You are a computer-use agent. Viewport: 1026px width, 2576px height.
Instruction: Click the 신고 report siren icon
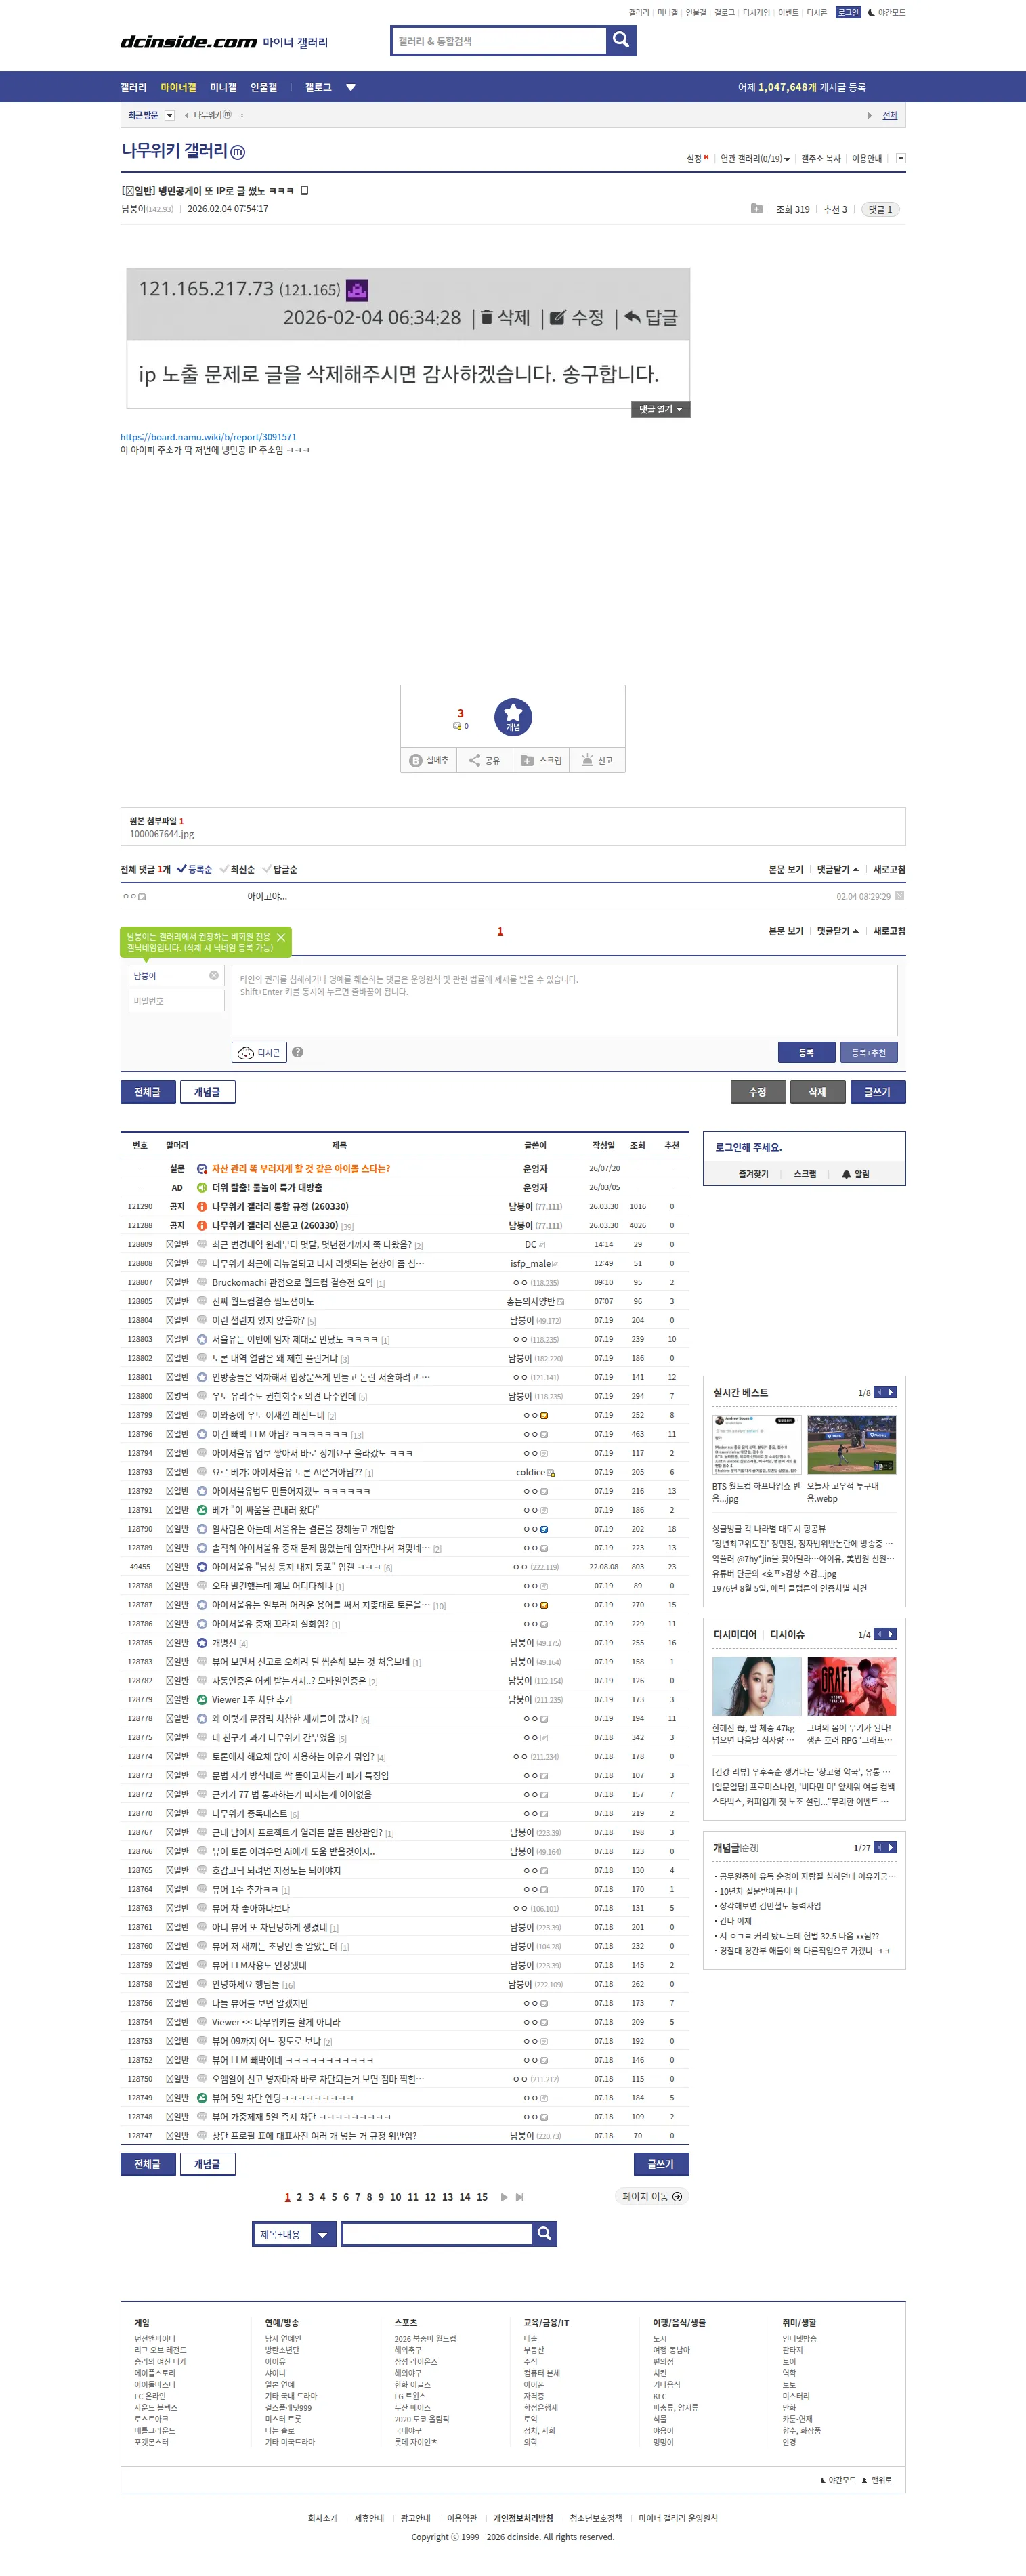597,761
